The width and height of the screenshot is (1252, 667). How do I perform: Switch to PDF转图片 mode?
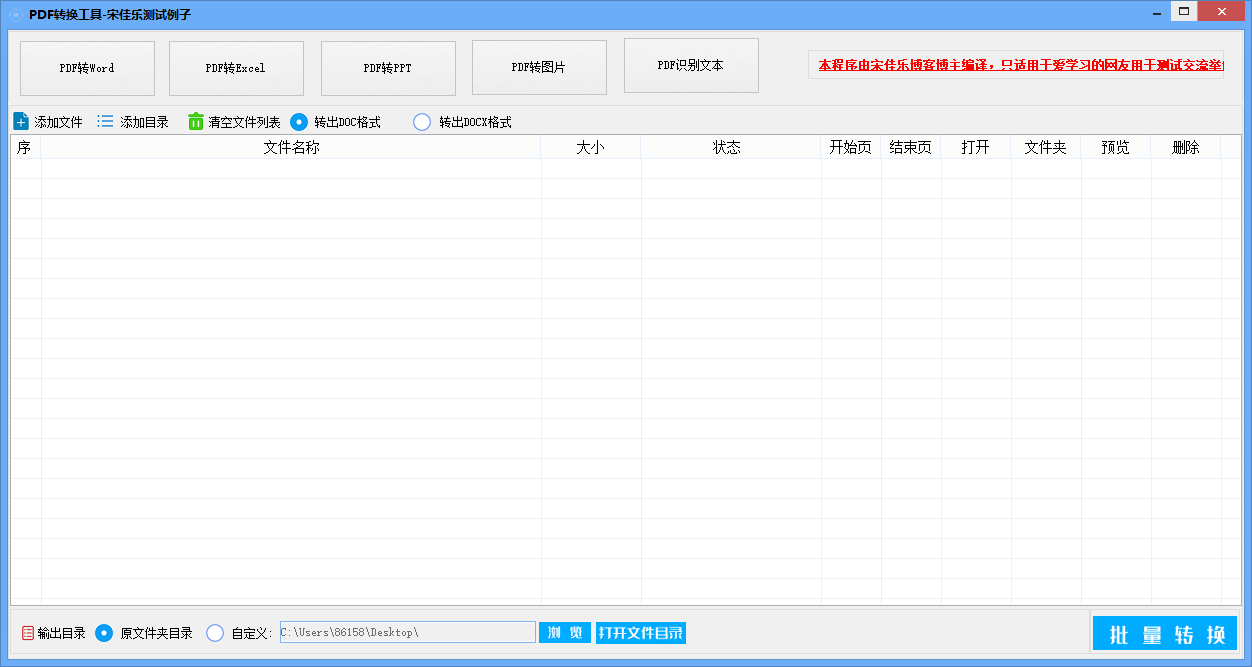(x=539, y=67)
